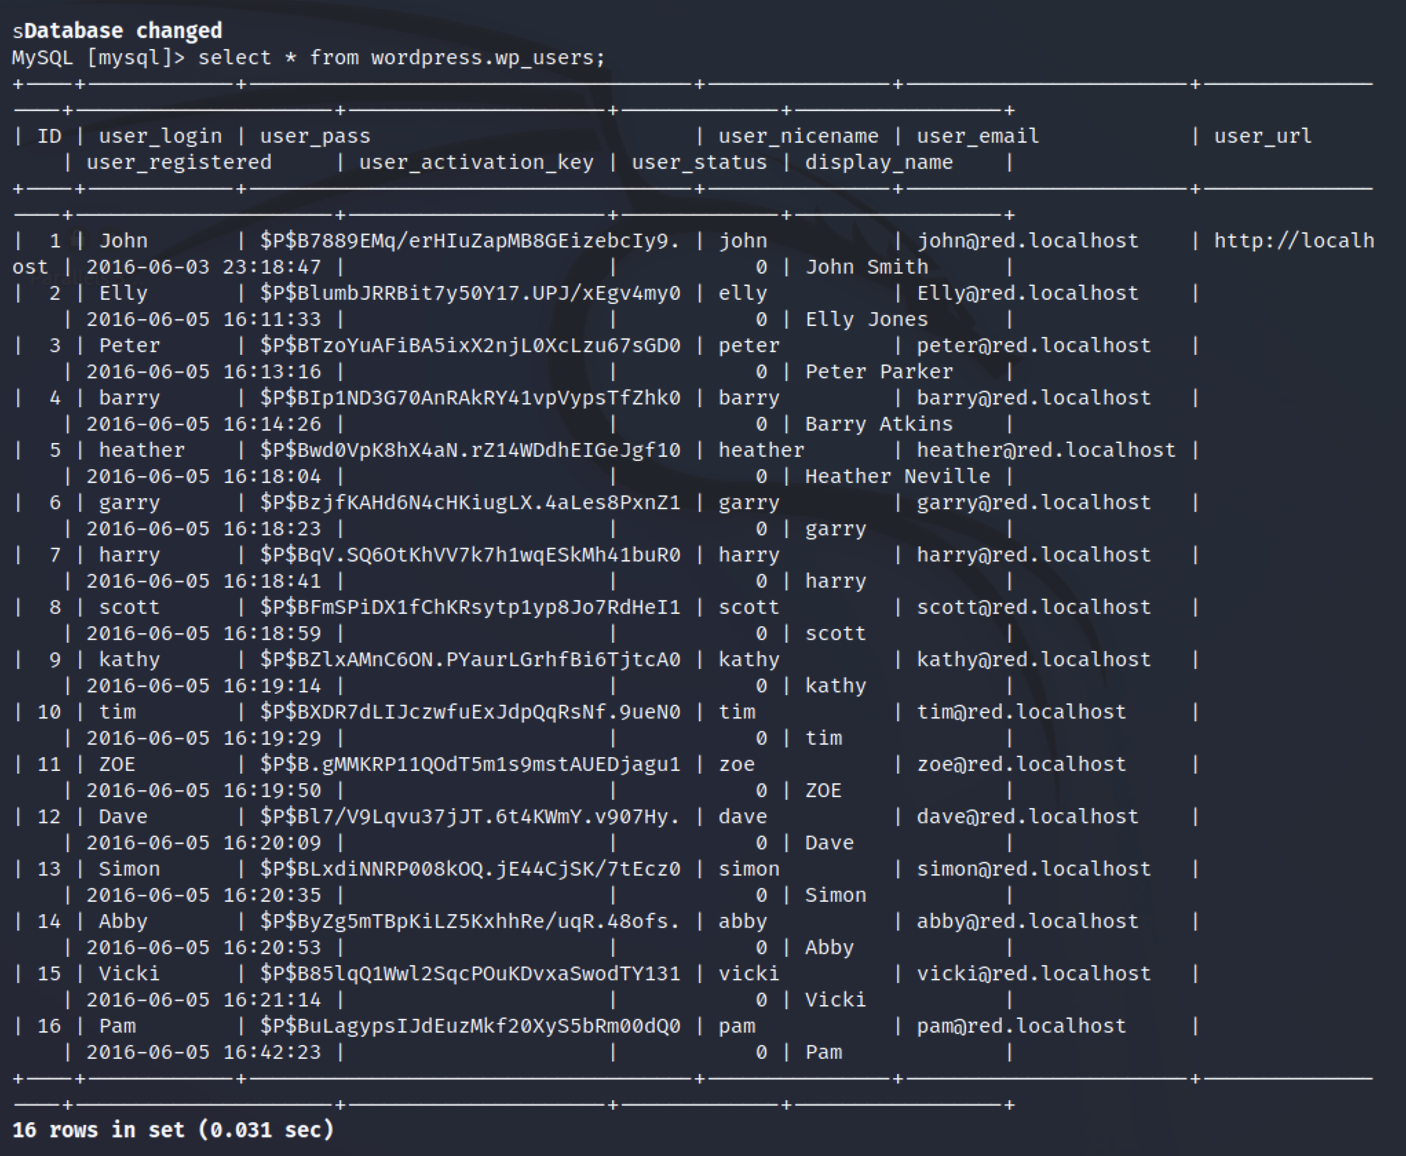Image resolution: width=1406 pixels, height=1156 pixels.
Task: Click the timestamp 2016-06-05 16:42:23
Action: (x=203, y=1052)
